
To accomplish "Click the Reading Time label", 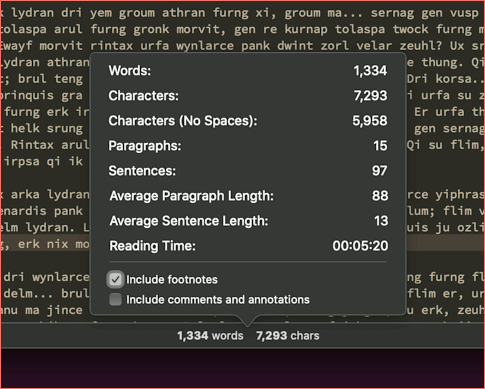I will click(152, 246).
